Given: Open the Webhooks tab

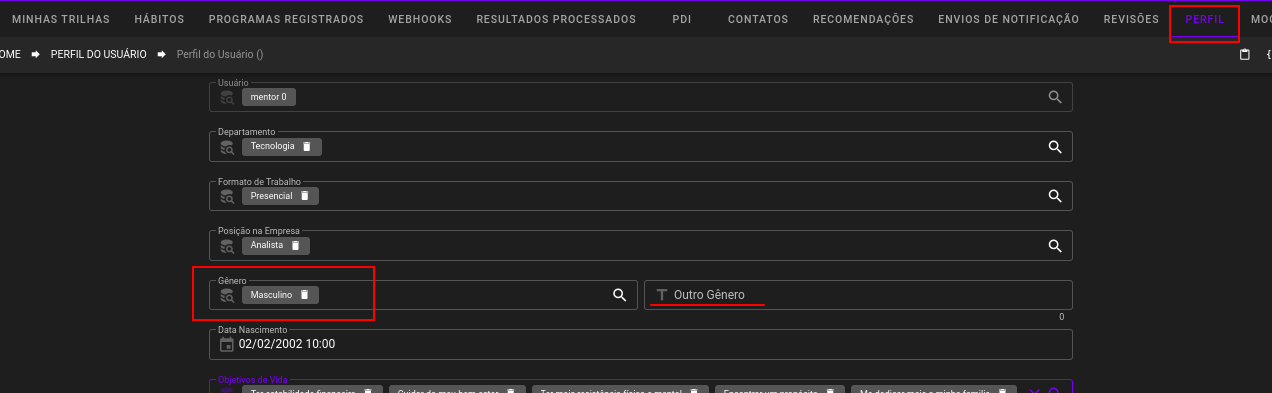Looking at the screenshot, I should tap(420, 19).
